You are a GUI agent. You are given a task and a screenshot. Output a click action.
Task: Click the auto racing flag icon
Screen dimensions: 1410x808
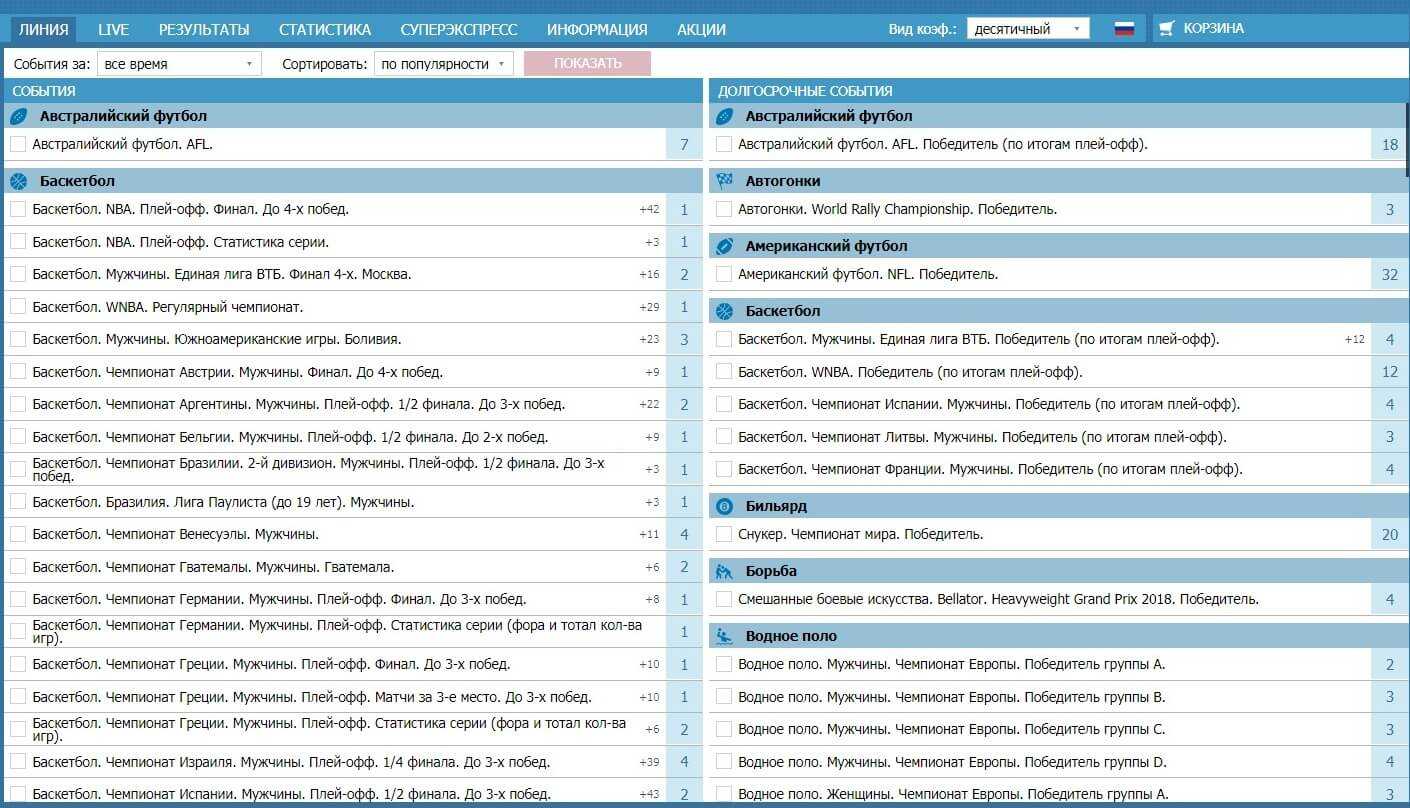coord(725,181)
